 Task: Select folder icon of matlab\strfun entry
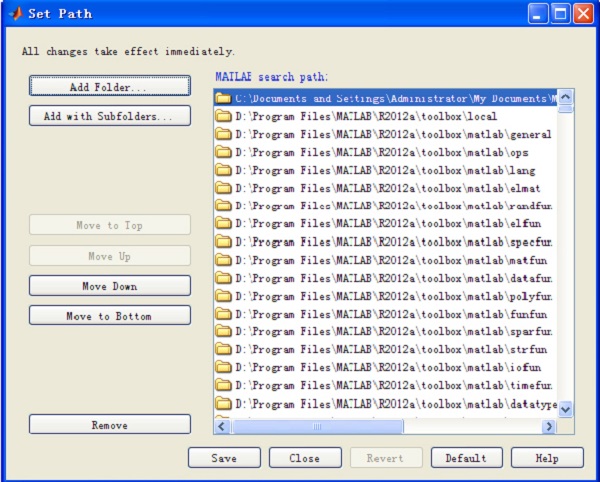(223, 349)
